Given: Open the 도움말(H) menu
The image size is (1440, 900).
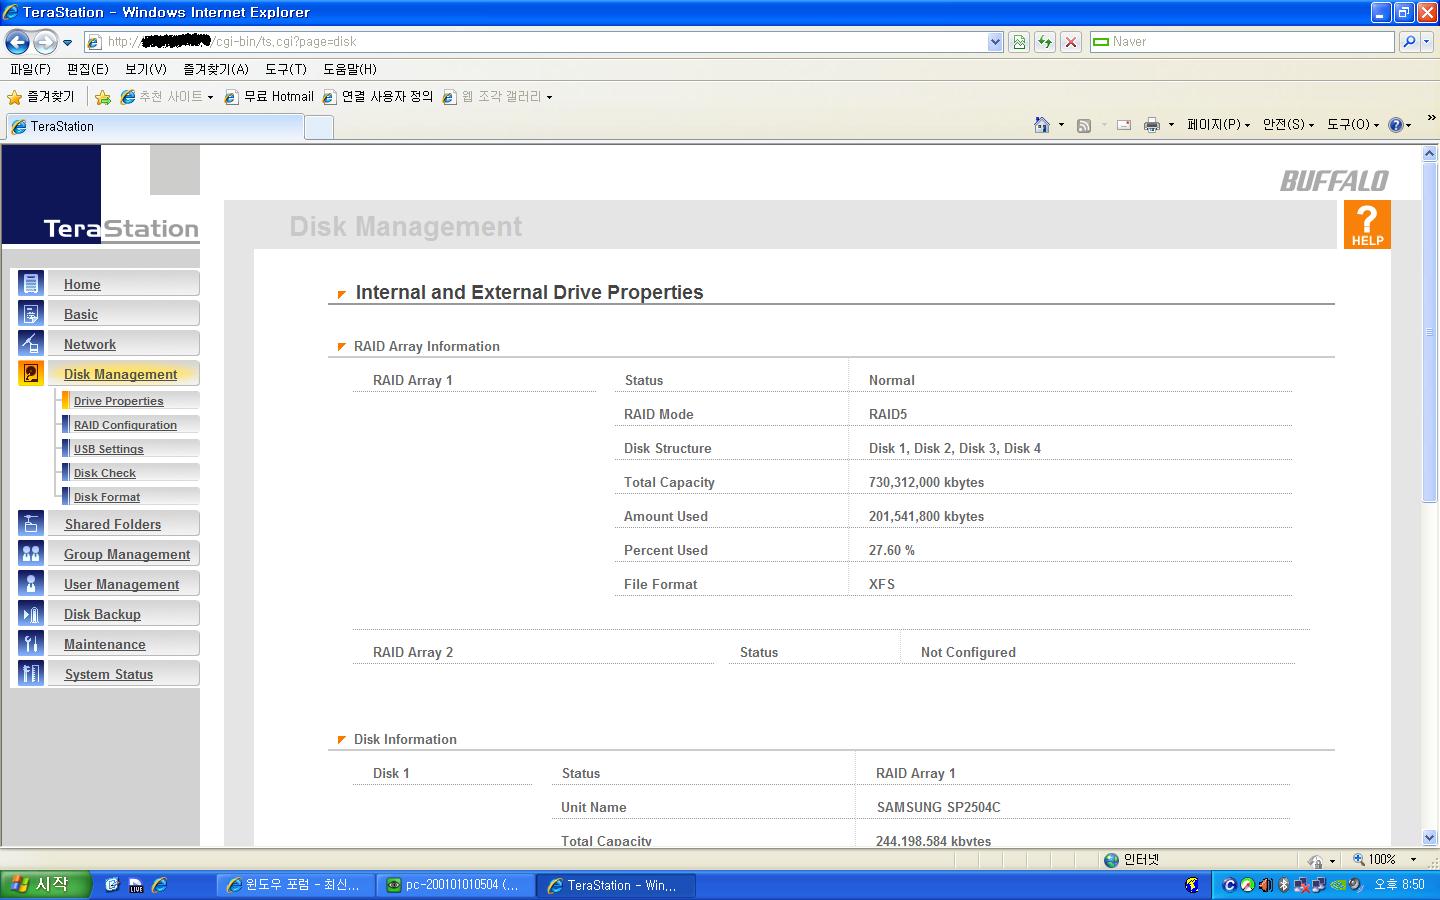Looking at the screenshot, I should (350, 69).
